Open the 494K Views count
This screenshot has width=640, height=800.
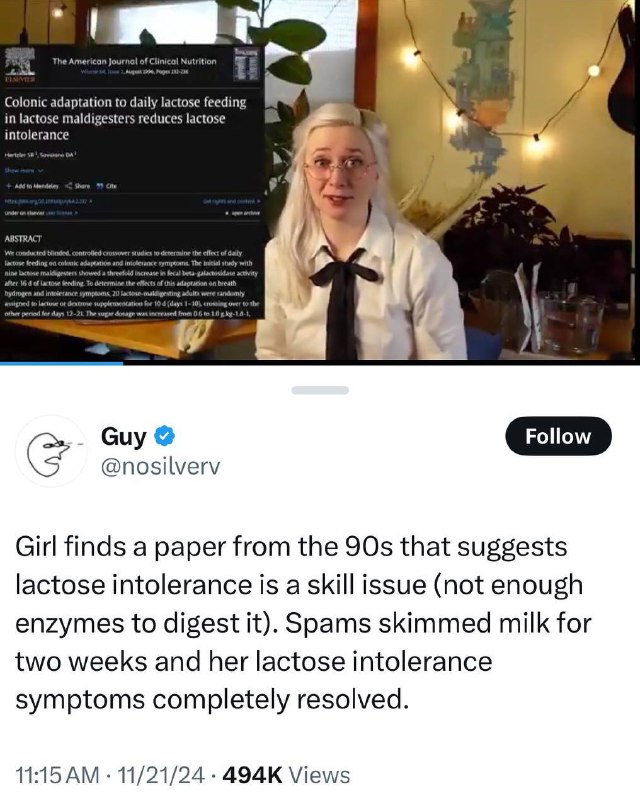[286, 775]
